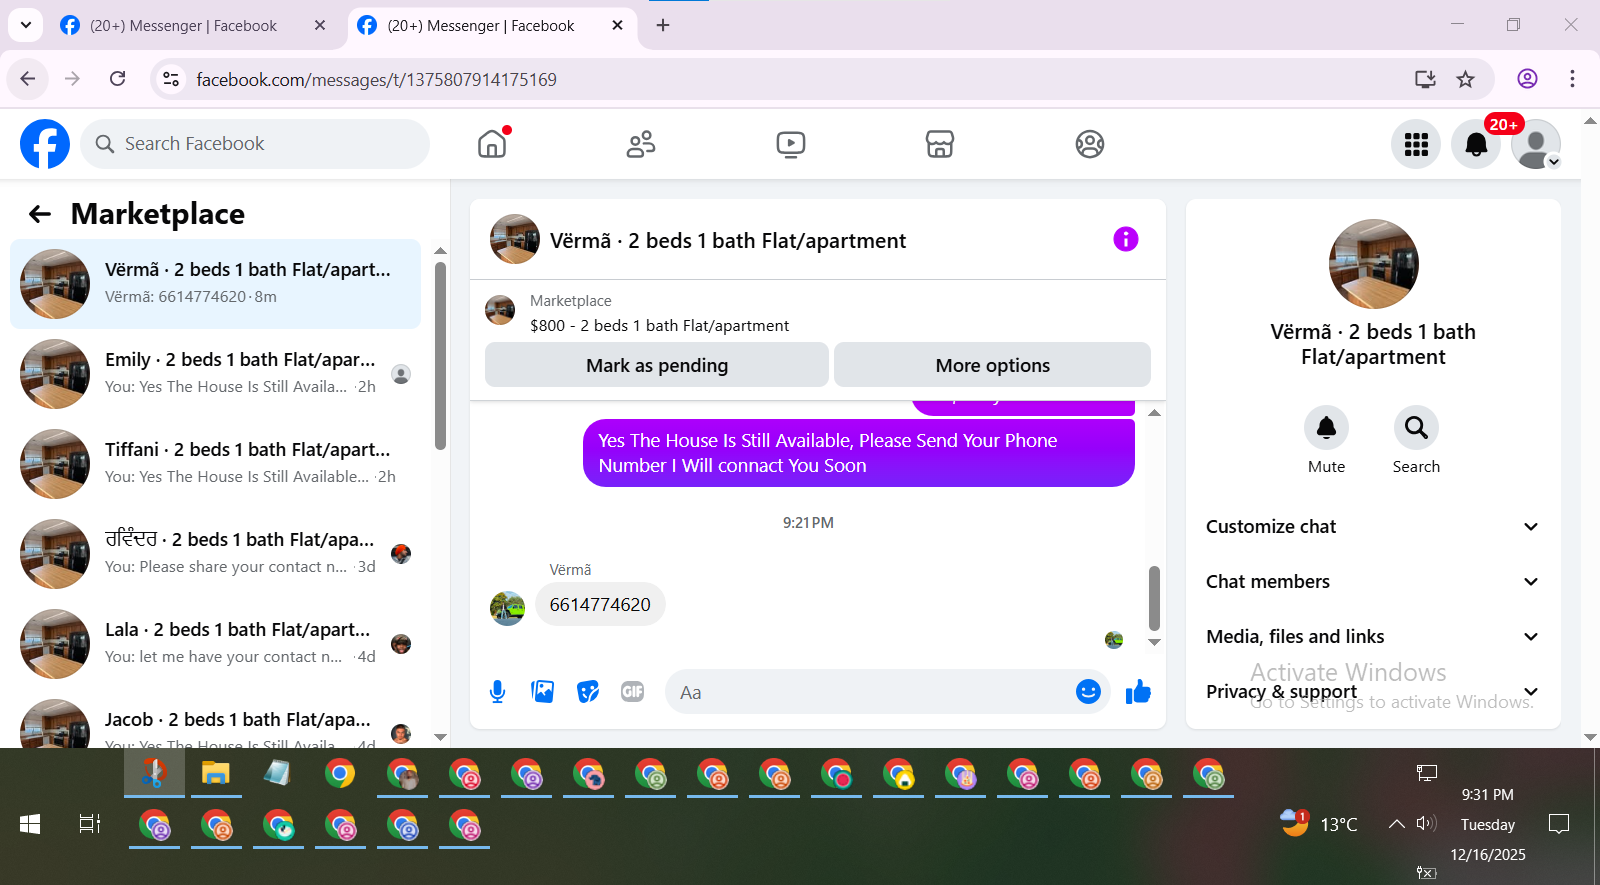Open the Vërmã conversation in the list
The width and height of the screenshot is (1600, 885).
point(215,284)
